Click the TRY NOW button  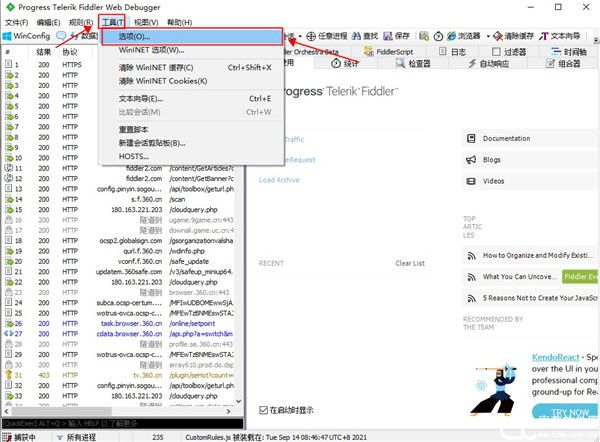[565, 412]
